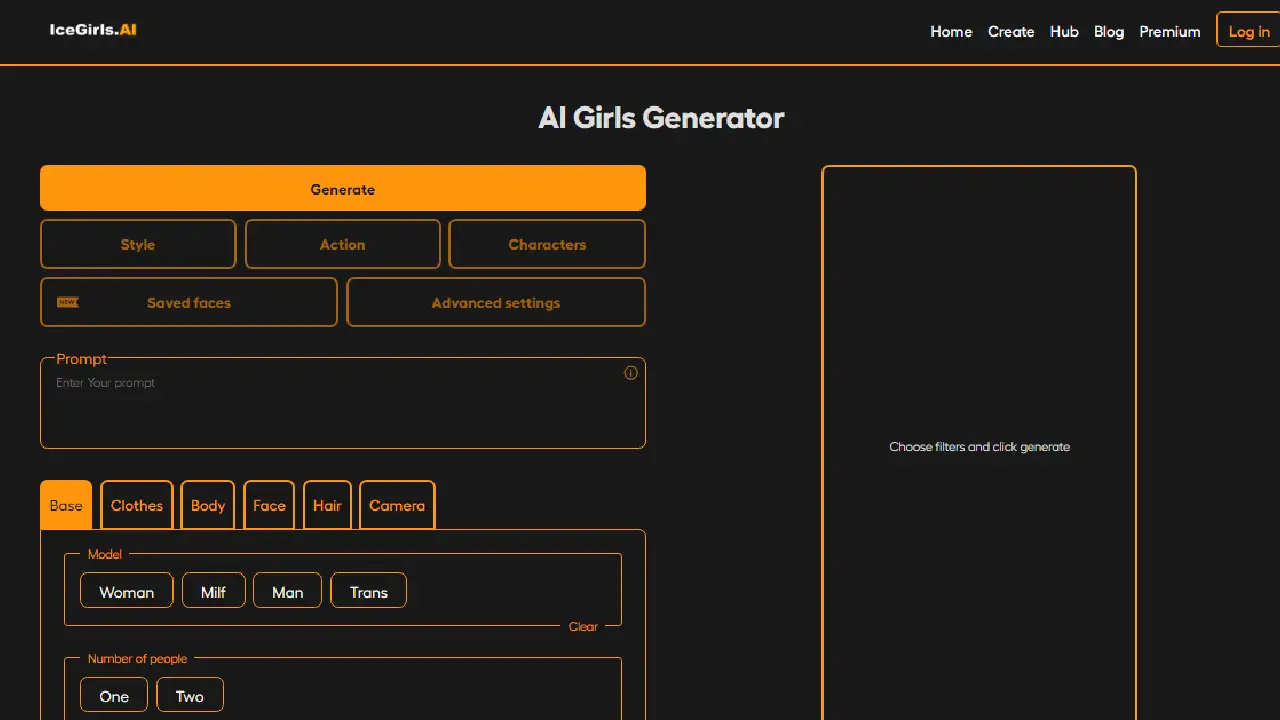Open the Characters selection panel
Image resolution: width=1280 pixels, height=720 pixels.
(x=547, y=245)
